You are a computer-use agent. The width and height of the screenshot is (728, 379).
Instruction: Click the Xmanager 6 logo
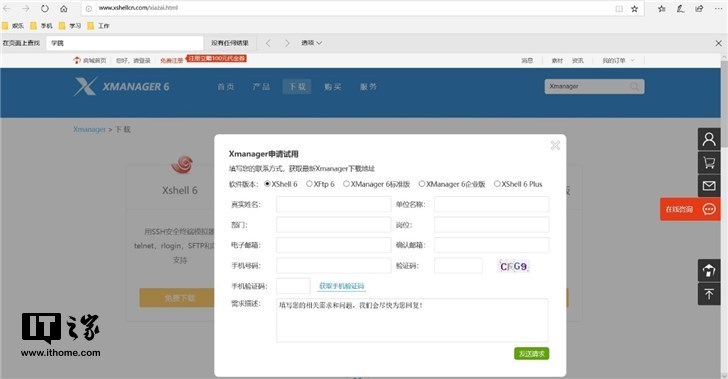pos(122,86)
